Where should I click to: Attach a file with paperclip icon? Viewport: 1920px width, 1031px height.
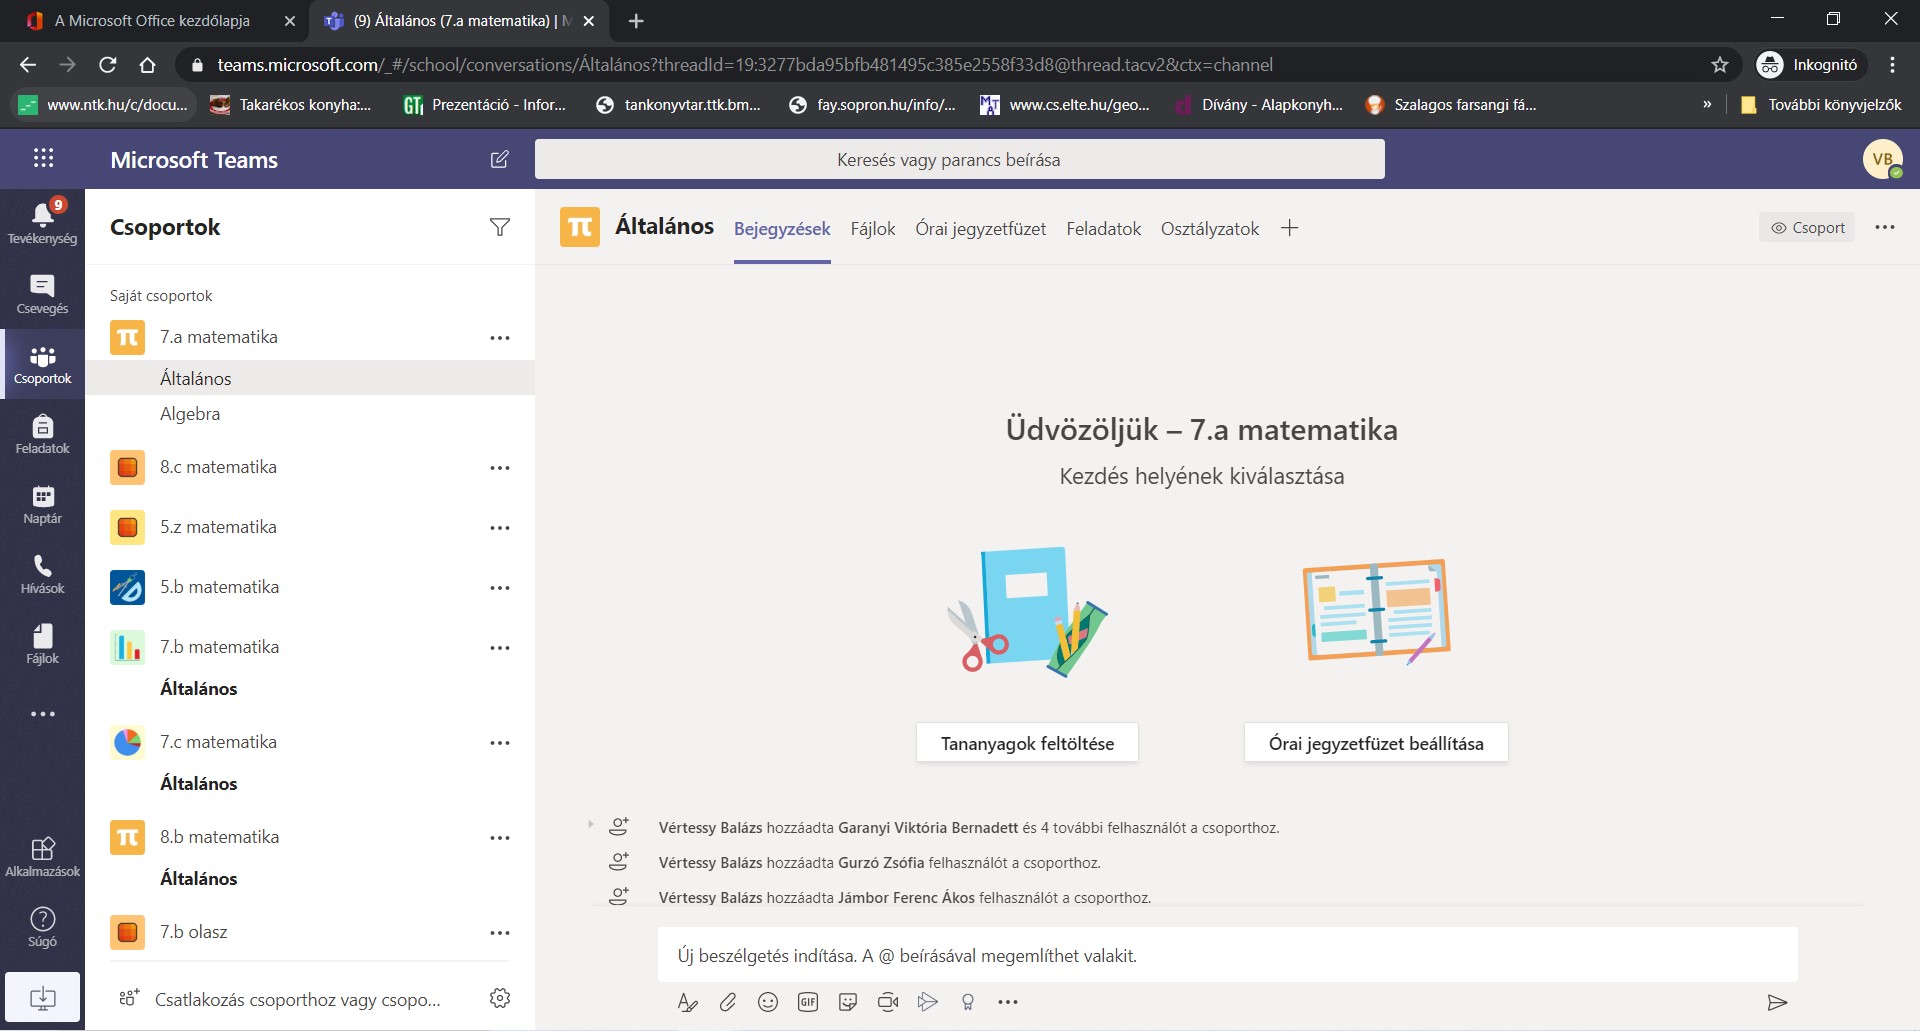tap(728, 1002)
